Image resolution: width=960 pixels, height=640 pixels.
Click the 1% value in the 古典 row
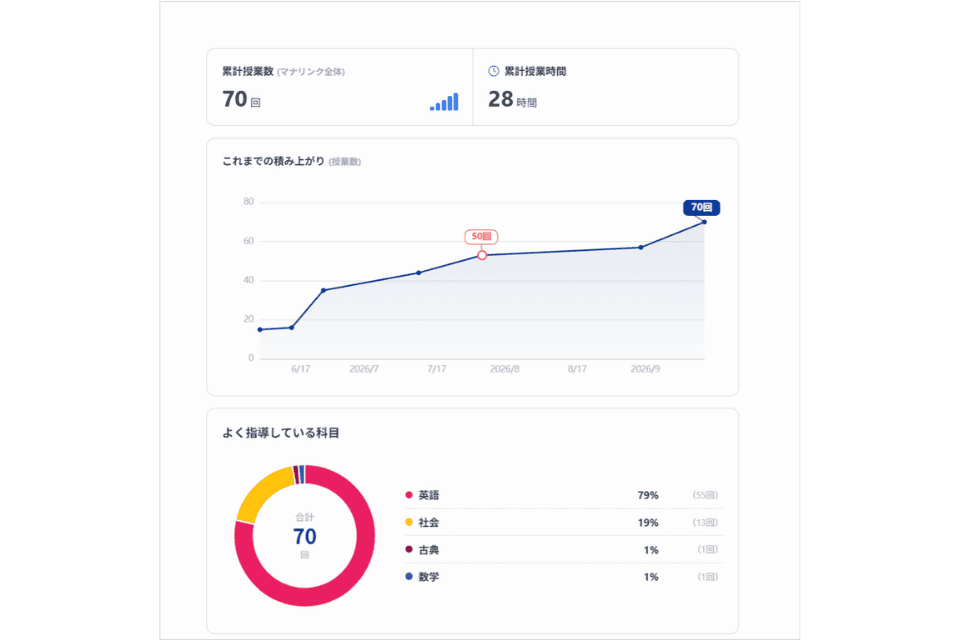coord(651,551)
